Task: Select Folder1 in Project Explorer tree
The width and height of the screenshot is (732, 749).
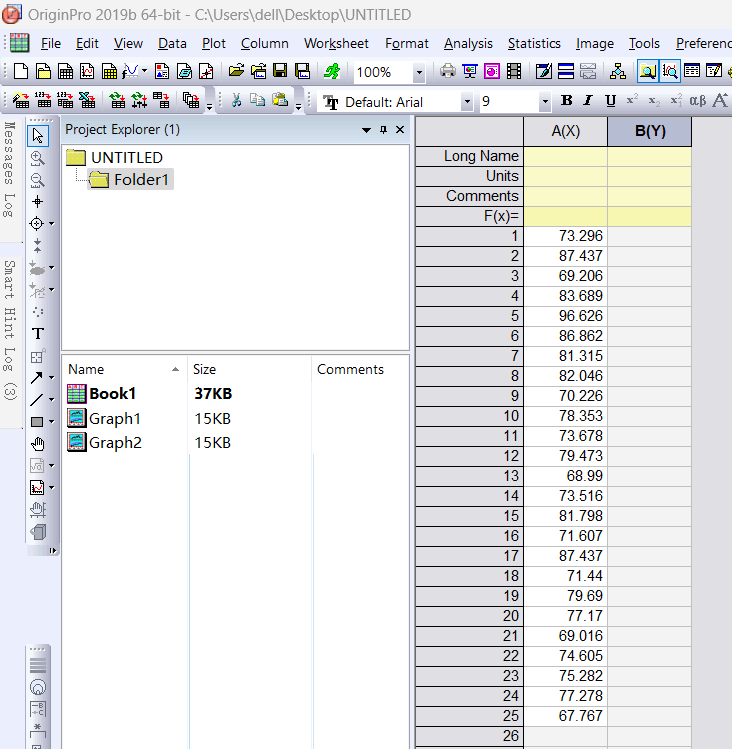Action: (141, 180)
